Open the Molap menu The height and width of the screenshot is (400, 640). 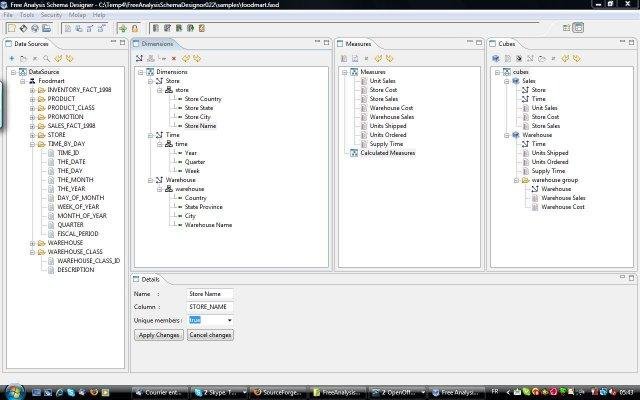(x=77, y=15)
